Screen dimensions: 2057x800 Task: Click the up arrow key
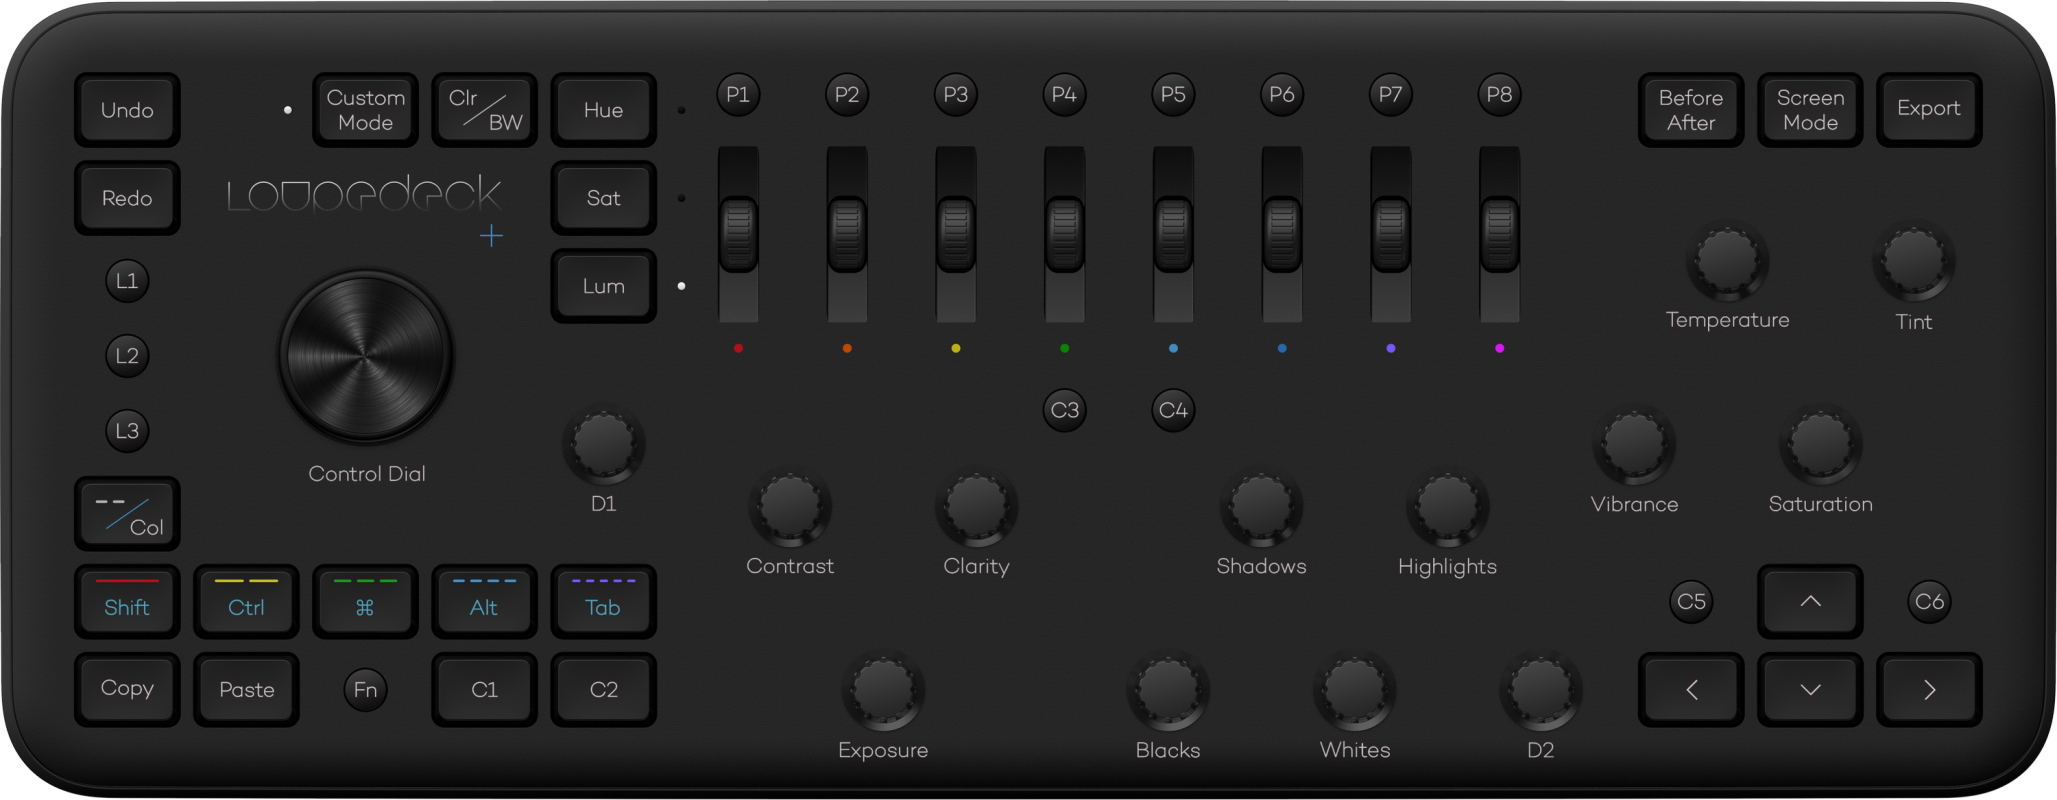pyautogui.click(x=1810, y=602)
